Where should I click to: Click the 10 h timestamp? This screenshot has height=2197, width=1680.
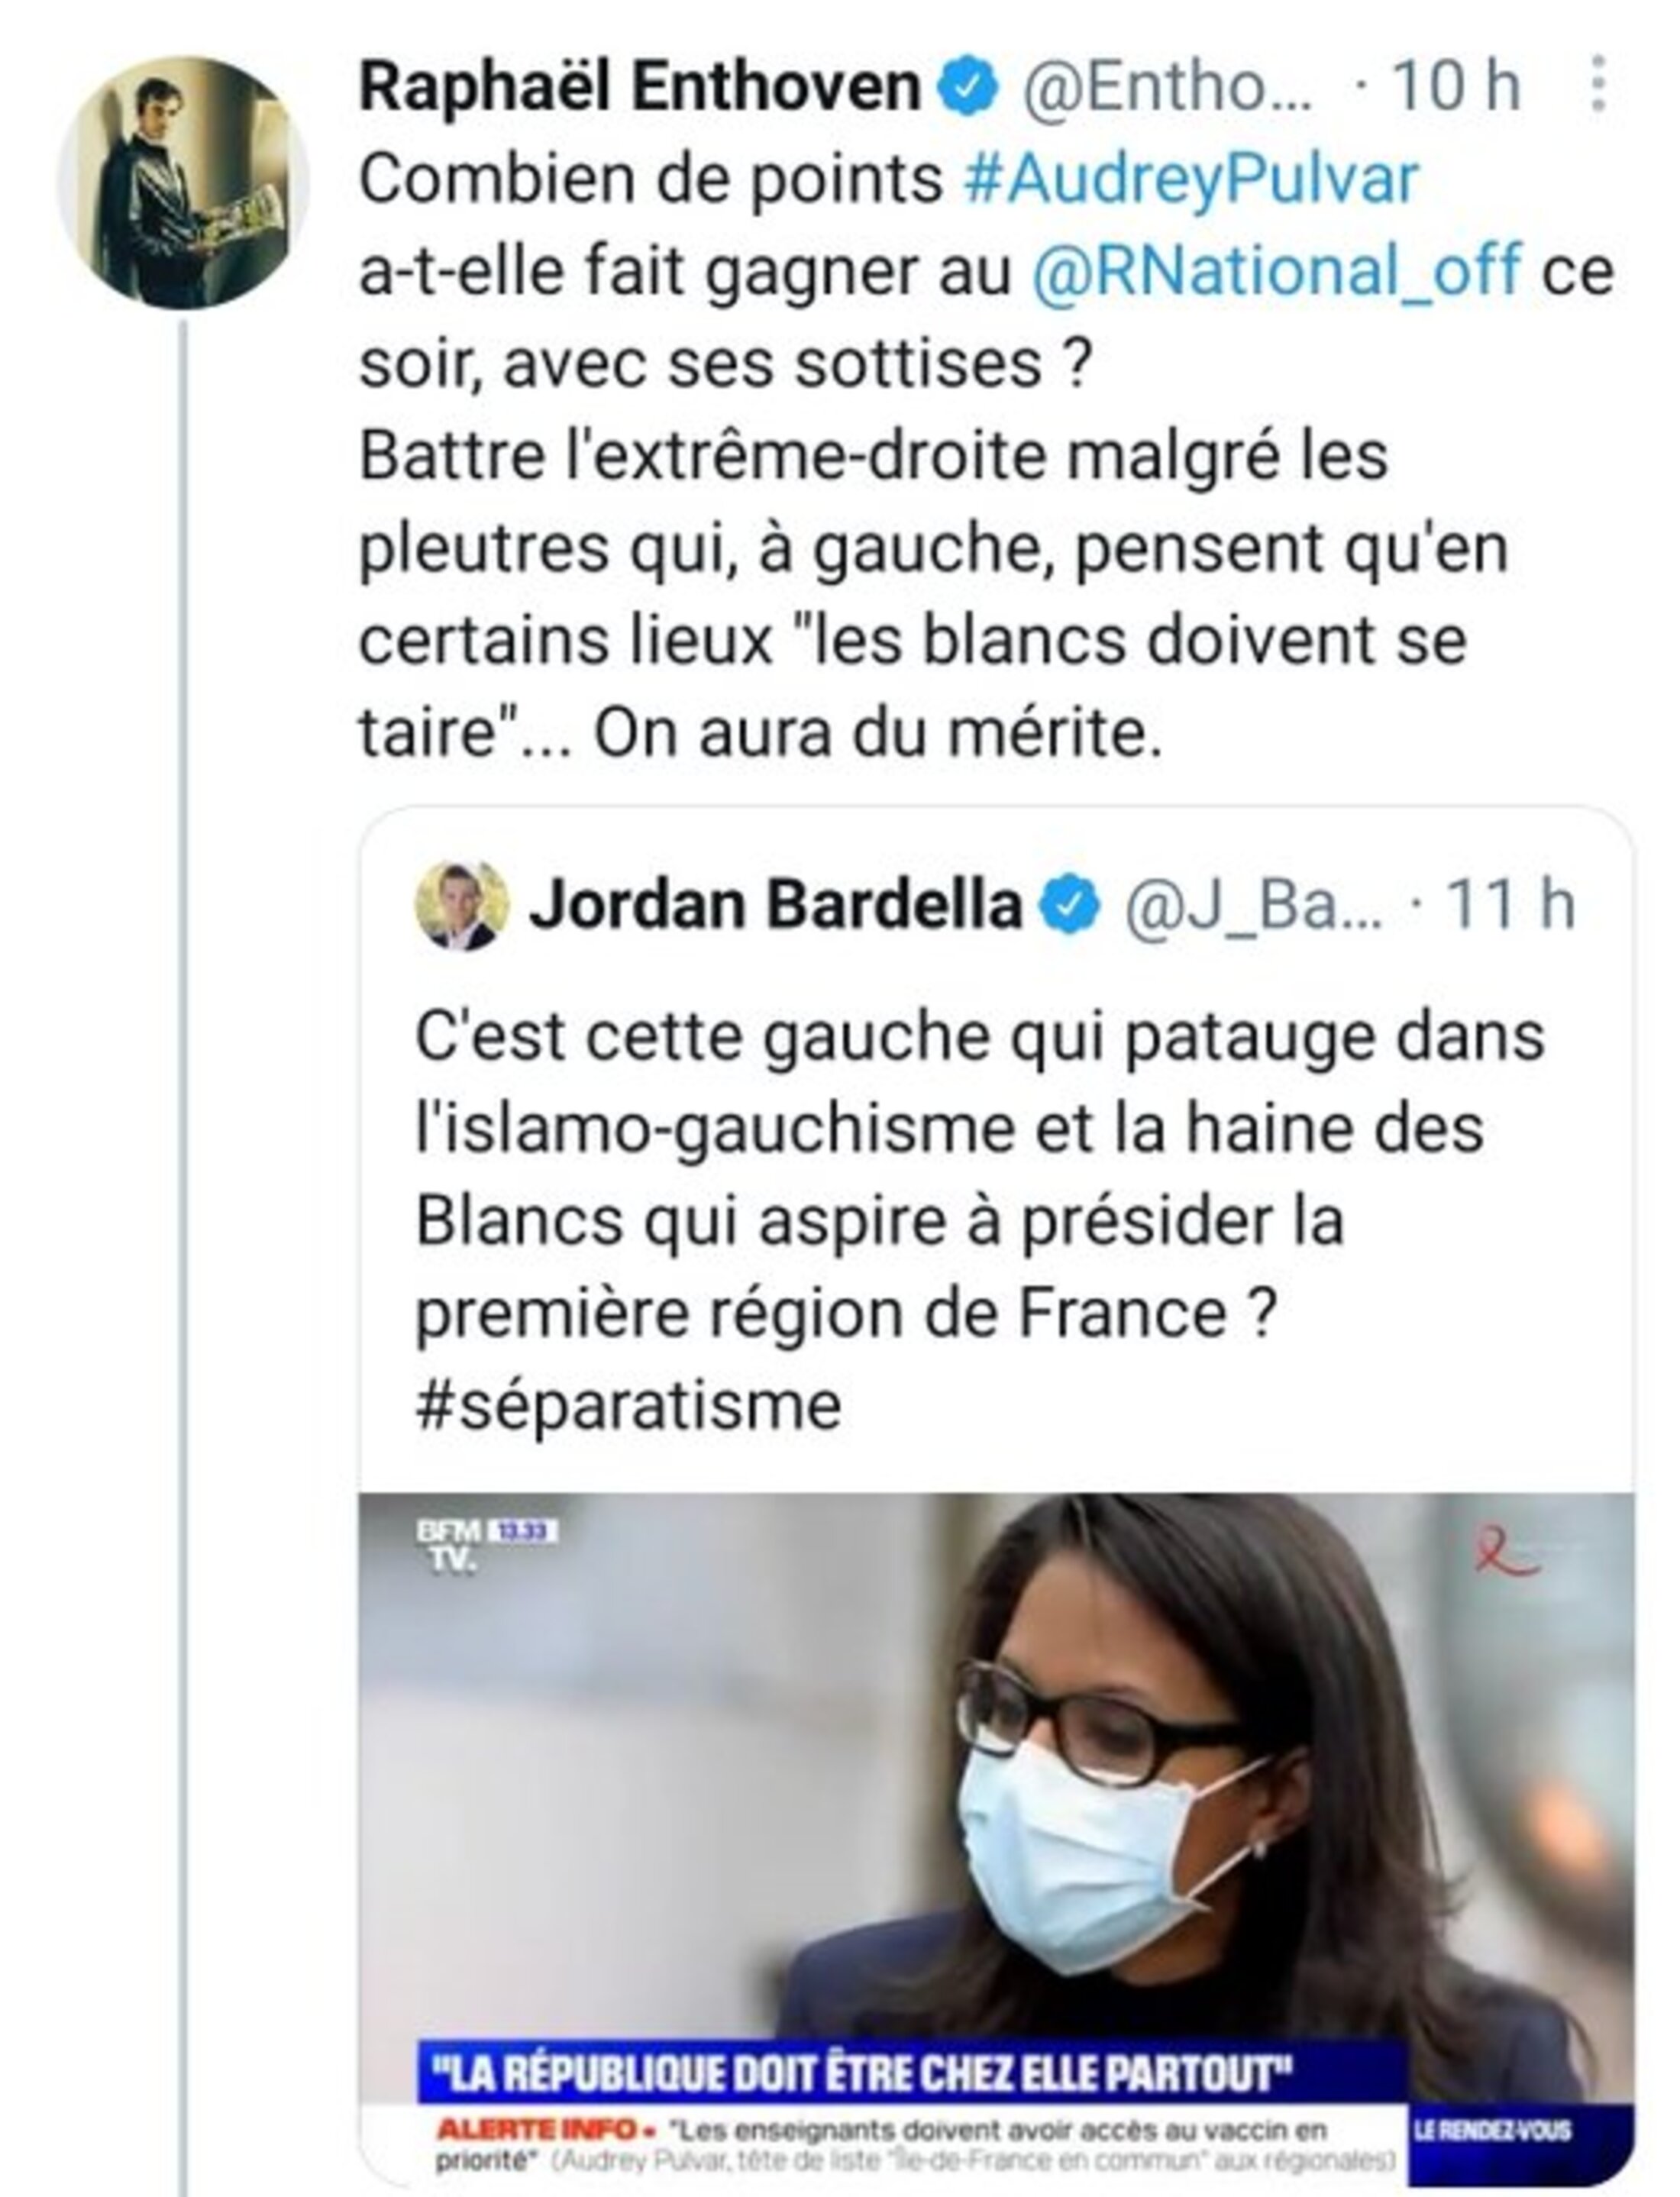(1456, 87)
